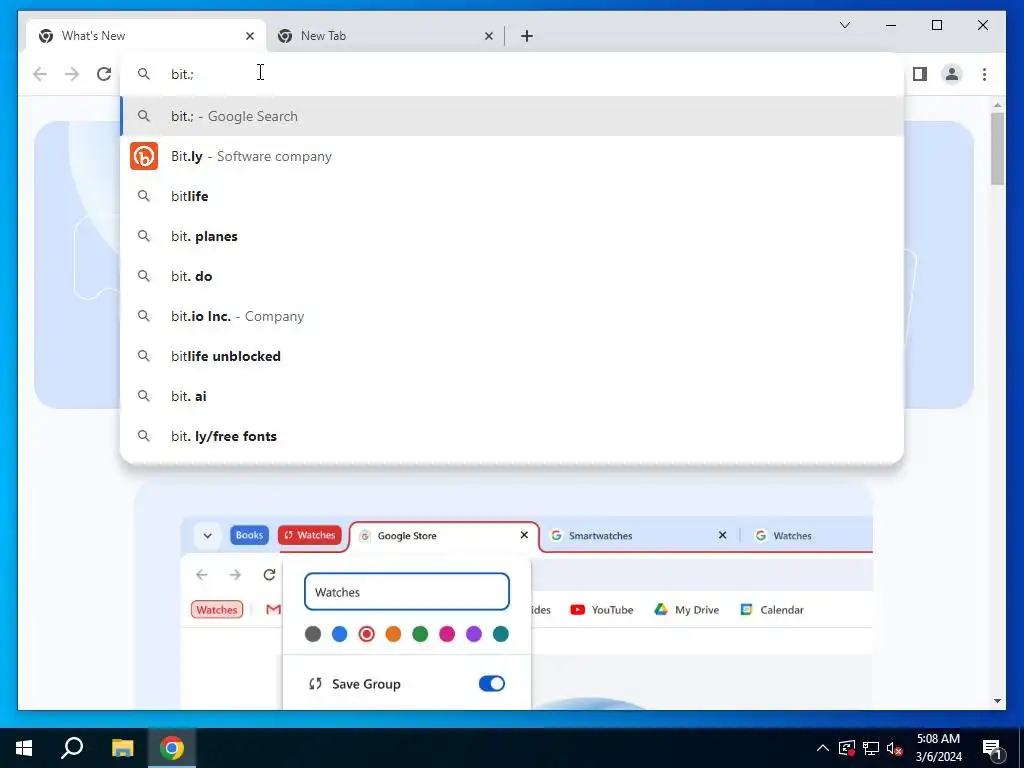
Task: Open the notification center icon
Action: [x=992, y=749]
